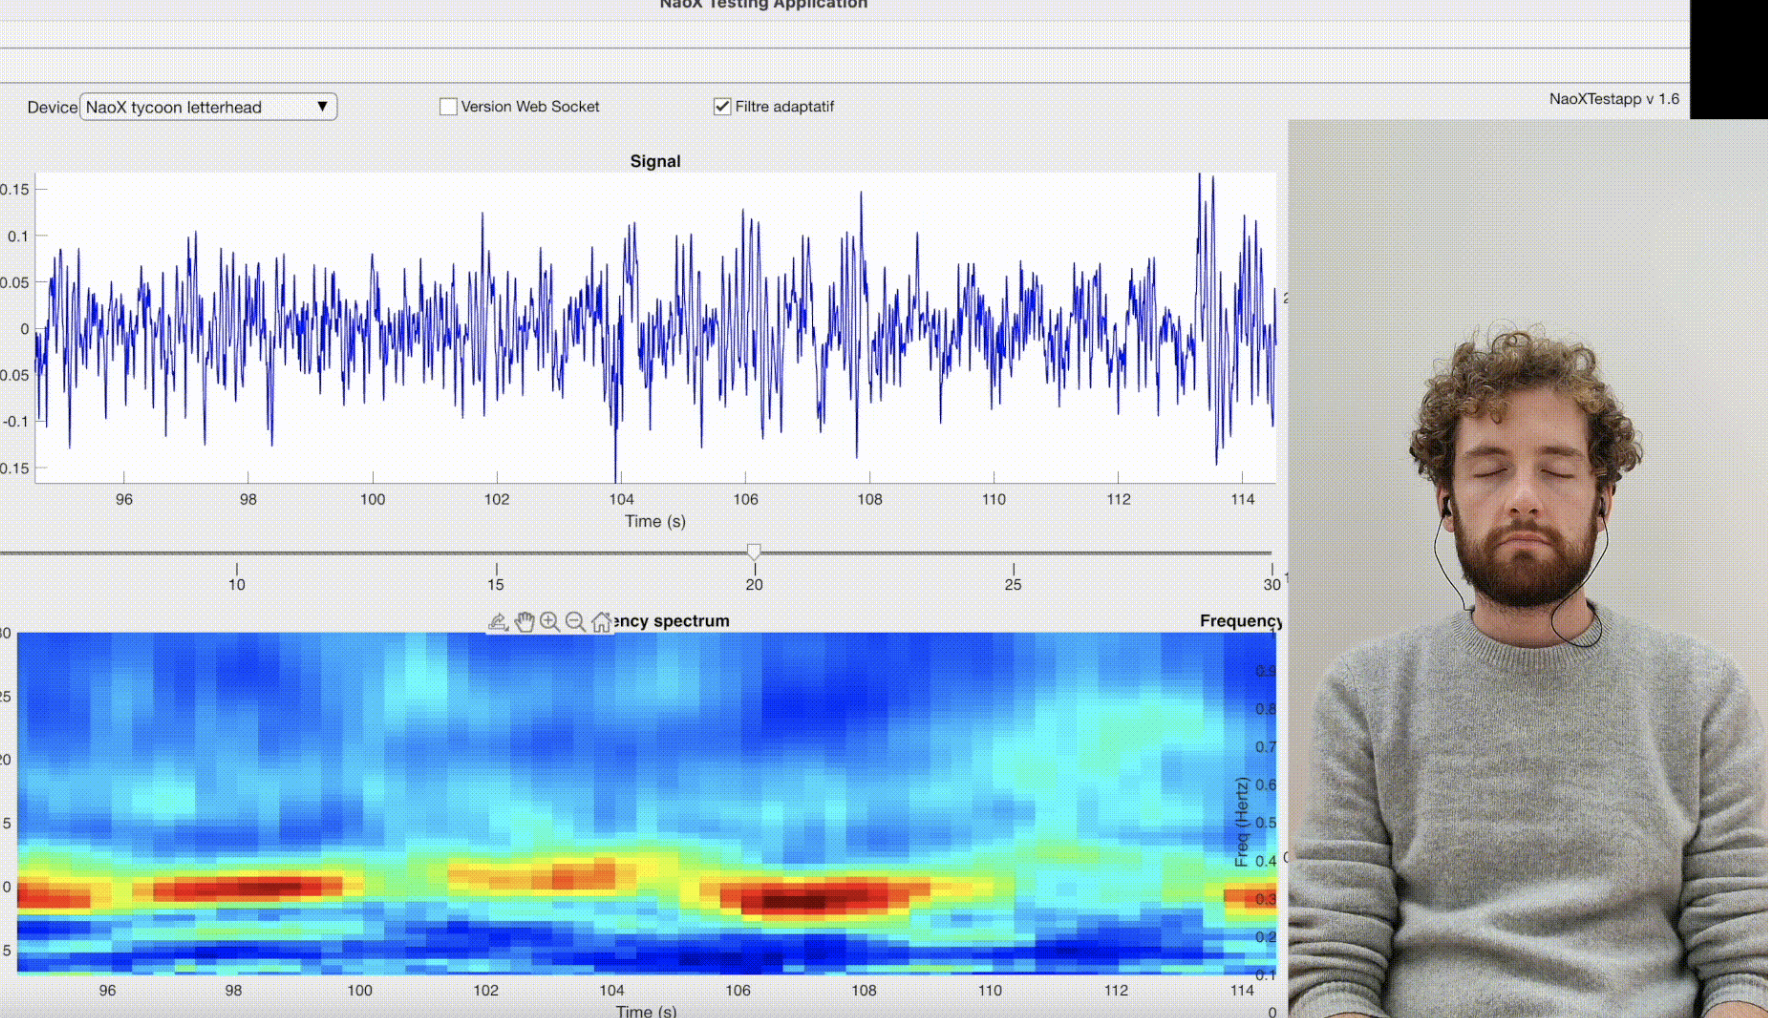Screen dimensions: 1768x1018
Task: Enable the Version Web Socket checkbox
Action: 448,106
